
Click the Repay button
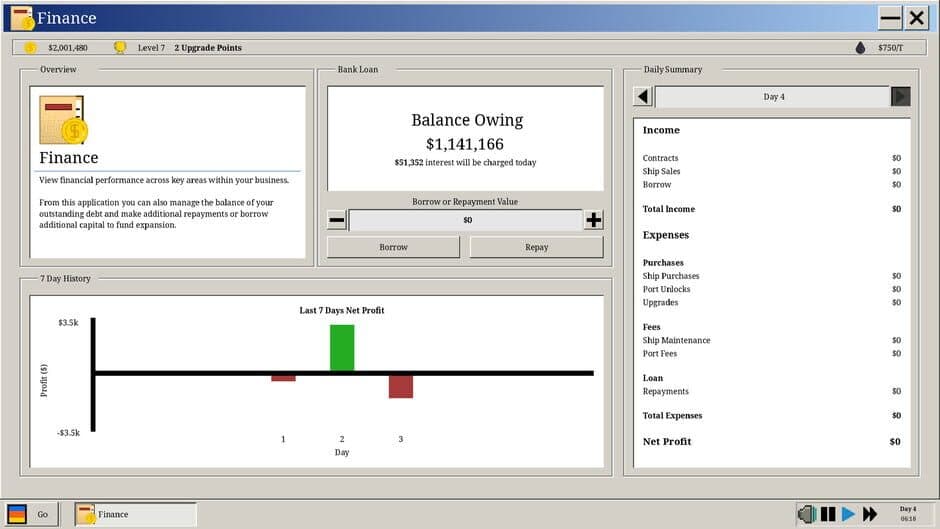point(537,247)
